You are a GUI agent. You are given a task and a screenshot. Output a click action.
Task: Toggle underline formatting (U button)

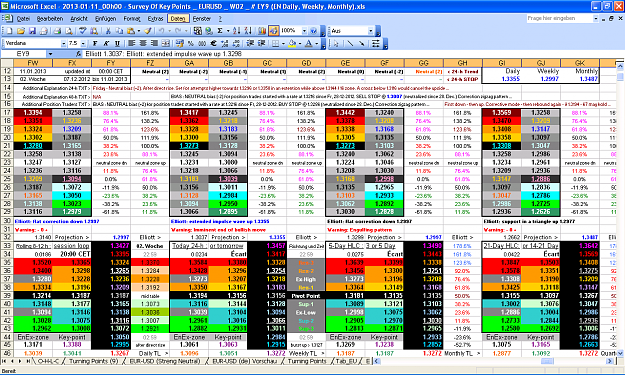(x=117, y=43)
